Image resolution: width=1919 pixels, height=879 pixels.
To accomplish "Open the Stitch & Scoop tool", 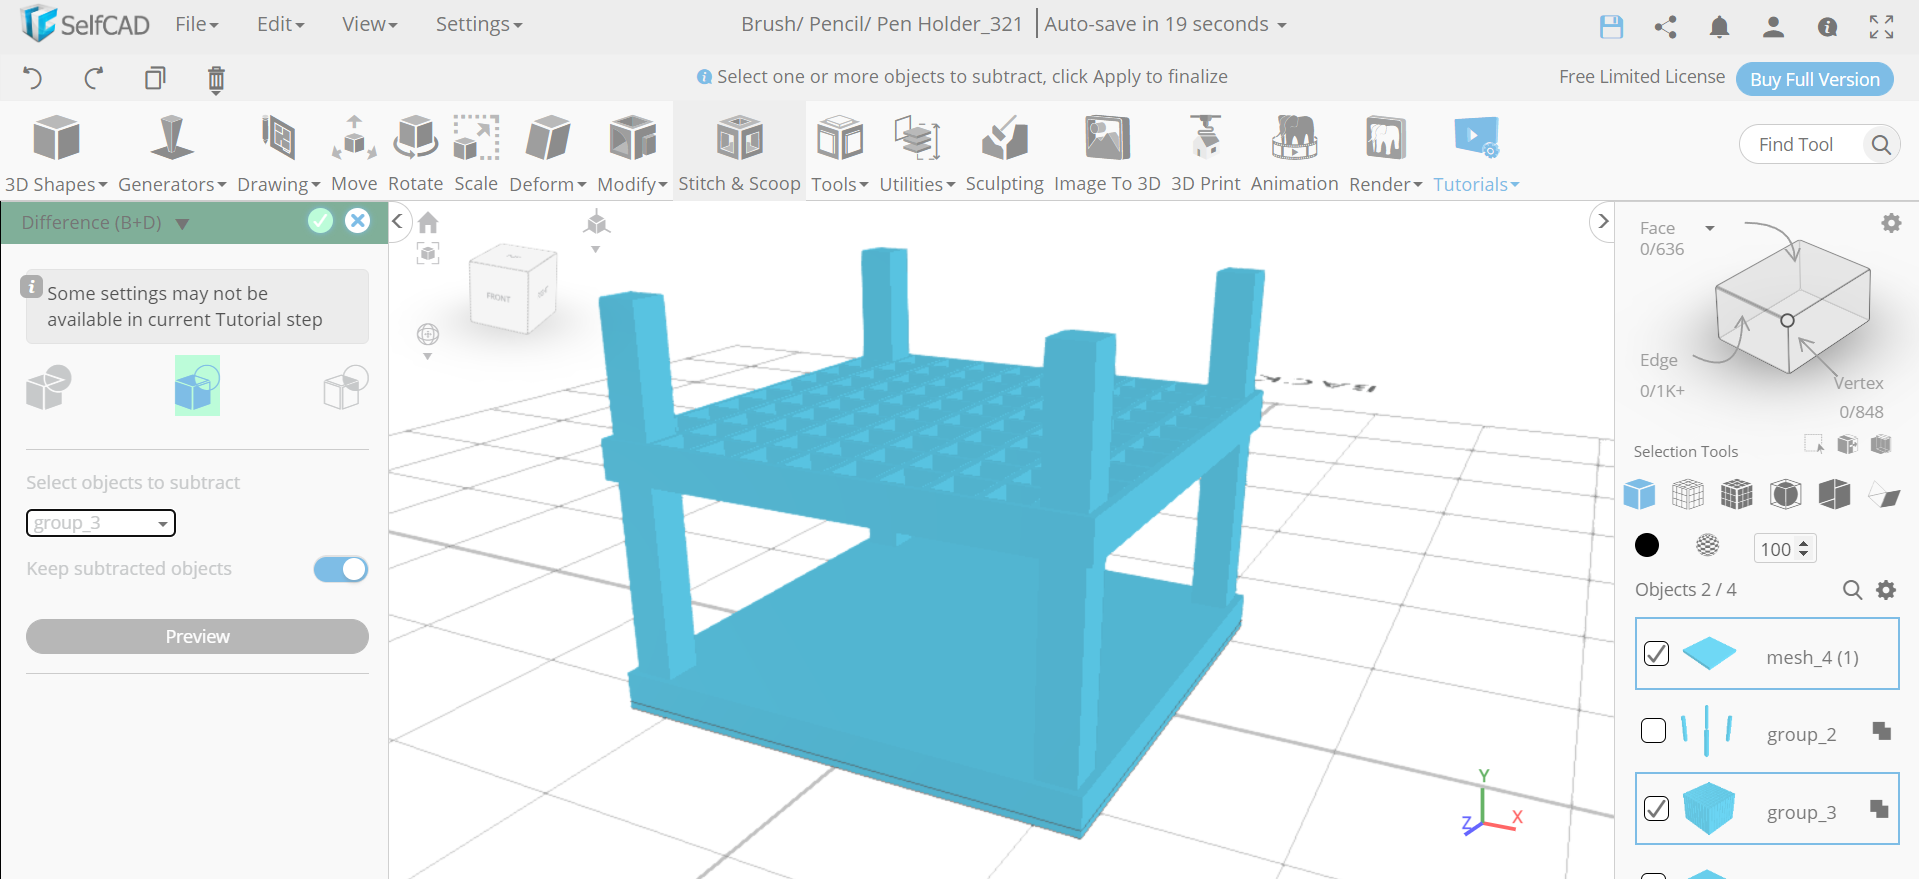I will [x=739, y=153].
